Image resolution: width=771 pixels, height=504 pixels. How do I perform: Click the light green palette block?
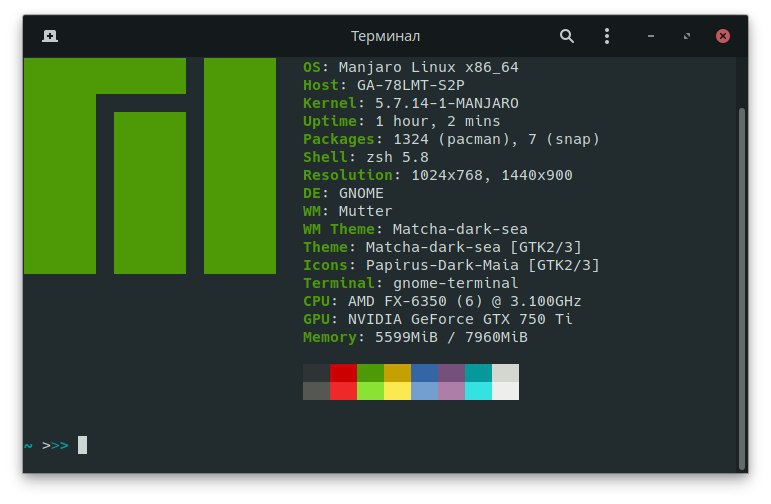tap(370, 391)
